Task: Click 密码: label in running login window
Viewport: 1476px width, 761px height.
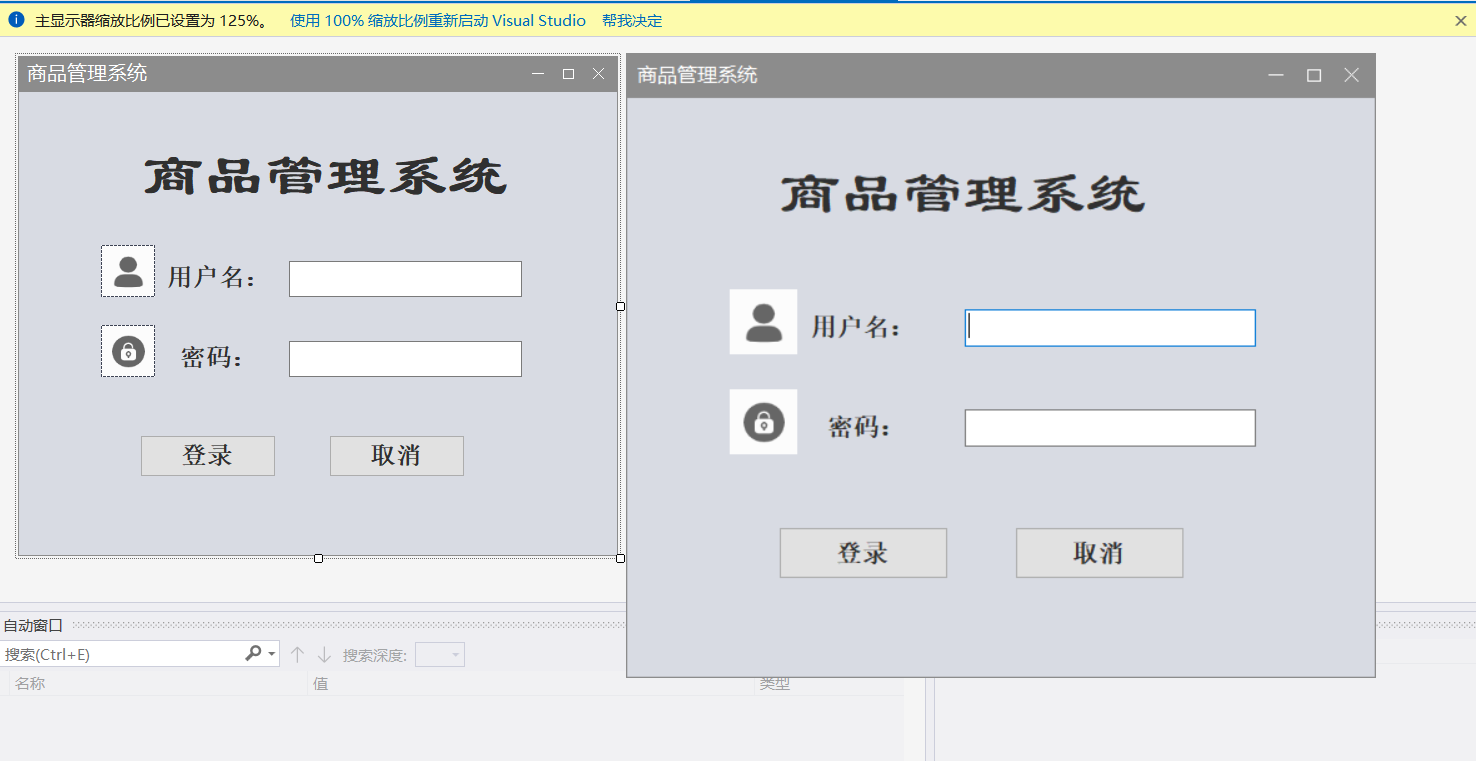Action: click(x=860, y=427)
